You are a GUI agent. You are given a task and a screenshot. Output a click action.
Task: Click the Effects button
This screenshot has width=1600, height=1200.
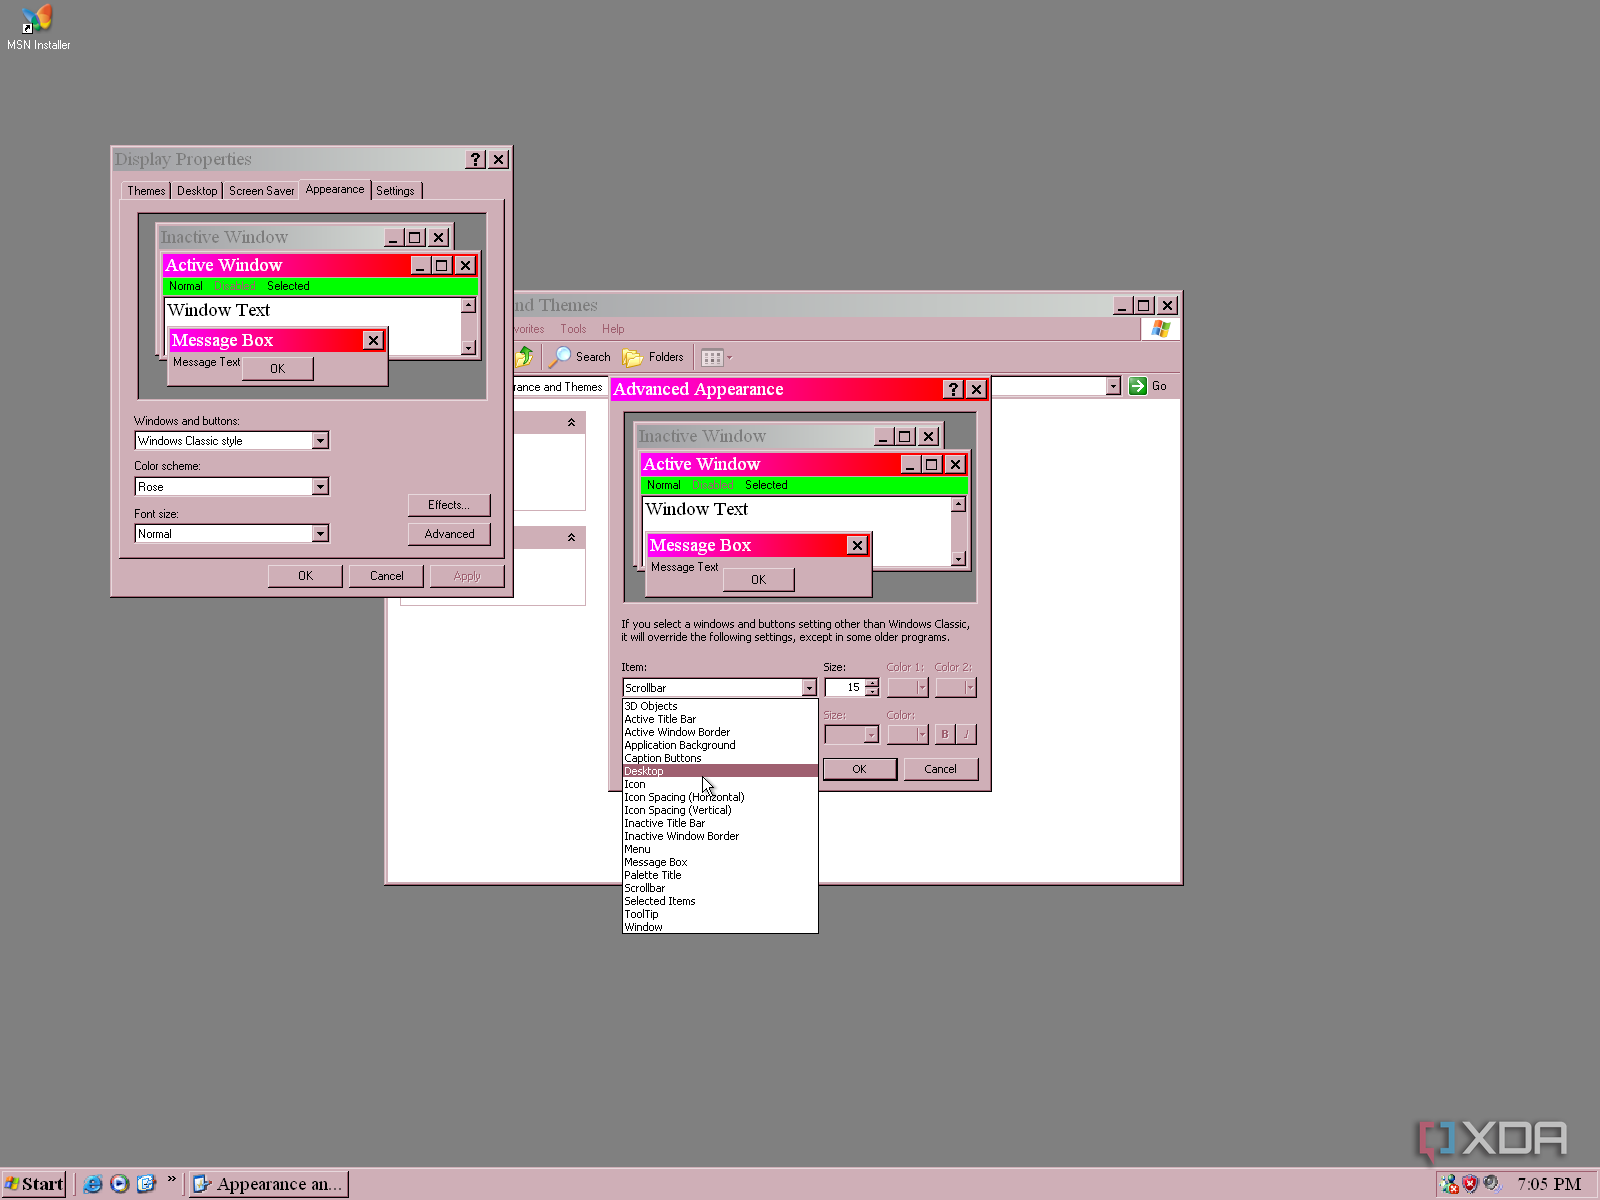tap(449, 505)
